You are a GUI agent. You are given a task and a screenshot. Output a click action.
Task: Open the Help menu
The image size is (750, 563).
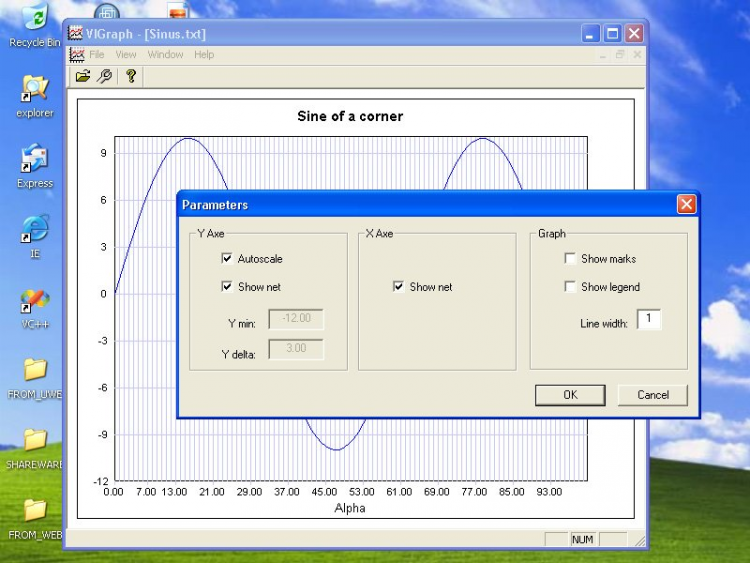click(204, 55)
